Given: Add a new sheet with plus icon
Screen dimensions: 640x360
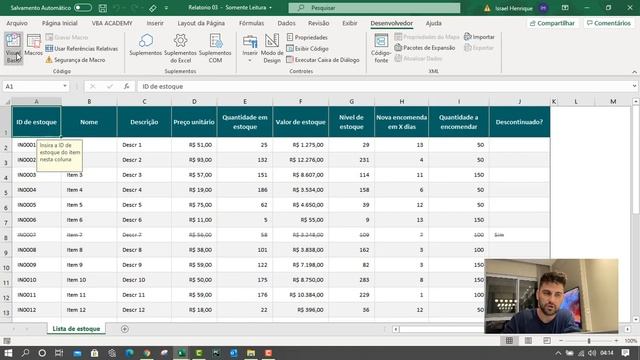Looking at the screenshot, I should click(x=124, y=329).
